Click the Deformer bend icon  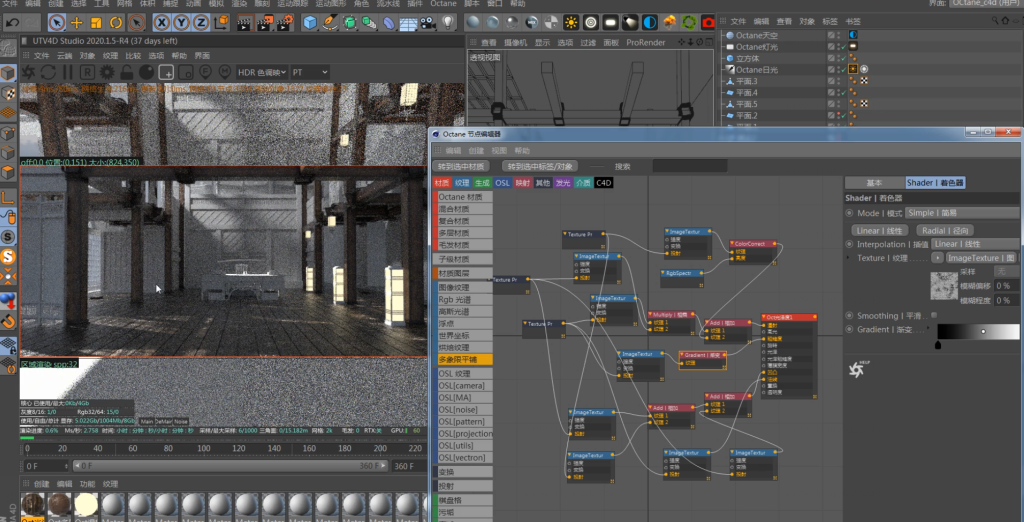[389, 24]
